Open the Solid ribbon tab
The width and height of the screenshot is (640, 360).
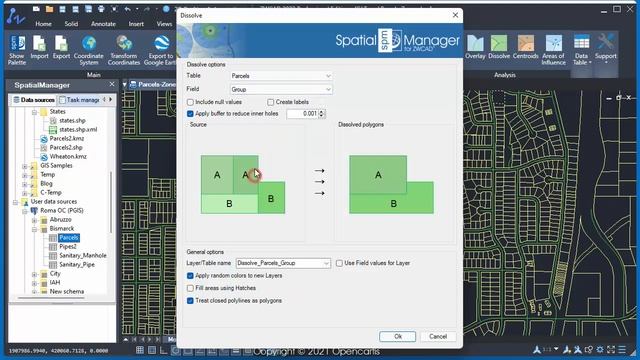click(x=71, y=24)
